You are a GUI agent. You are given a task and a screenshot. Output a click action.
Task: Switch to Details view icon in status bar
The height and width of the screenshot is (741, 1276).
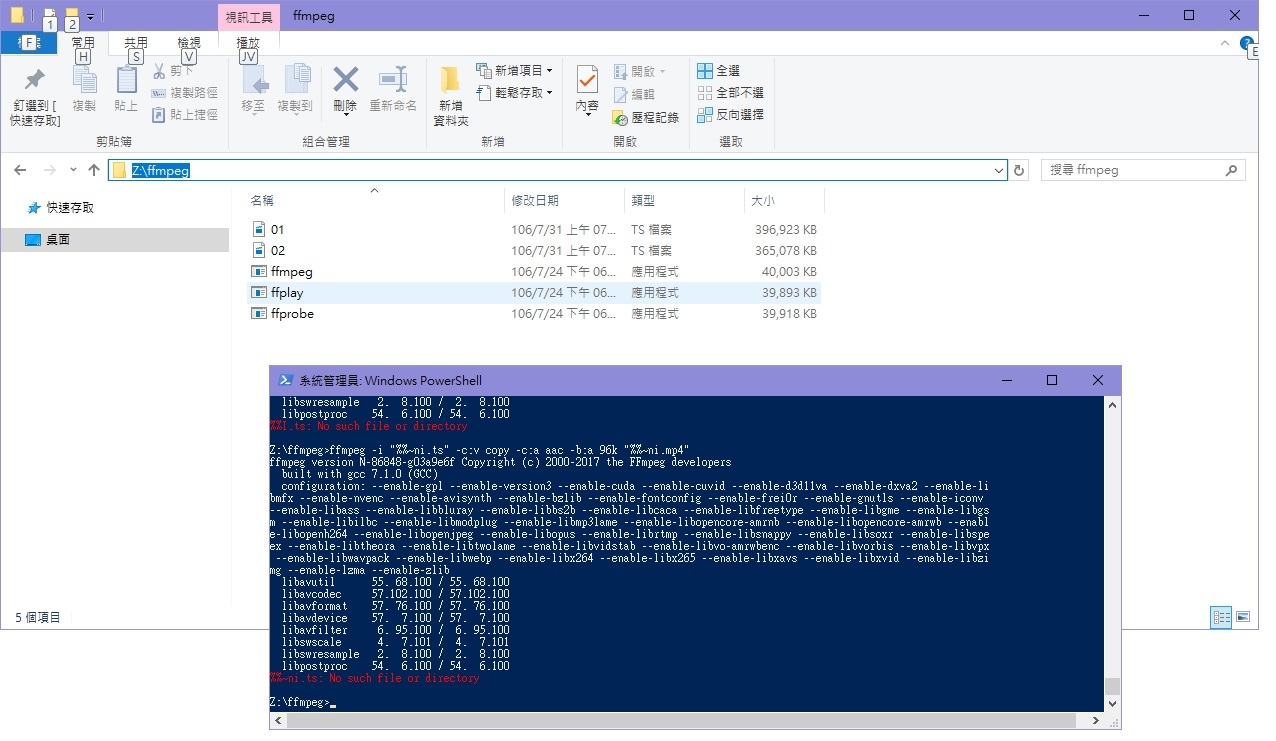(1221, 618)
